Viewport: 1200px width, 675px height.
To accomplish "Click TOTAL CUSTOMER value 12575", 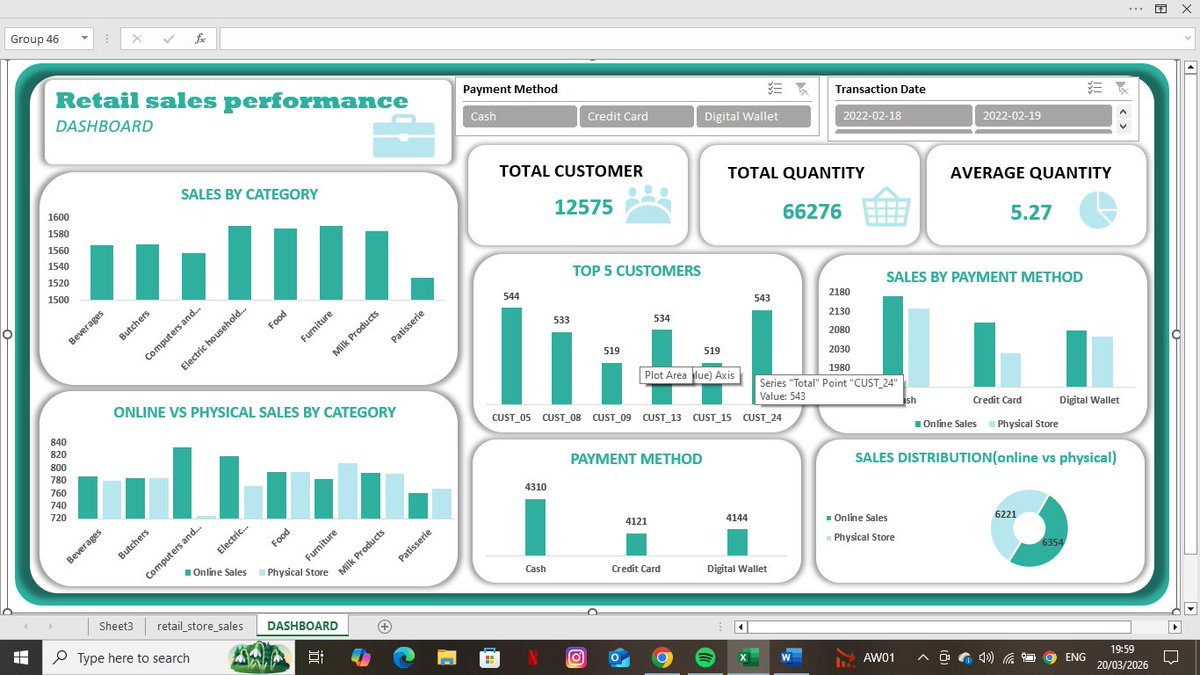I will [585, 206].
